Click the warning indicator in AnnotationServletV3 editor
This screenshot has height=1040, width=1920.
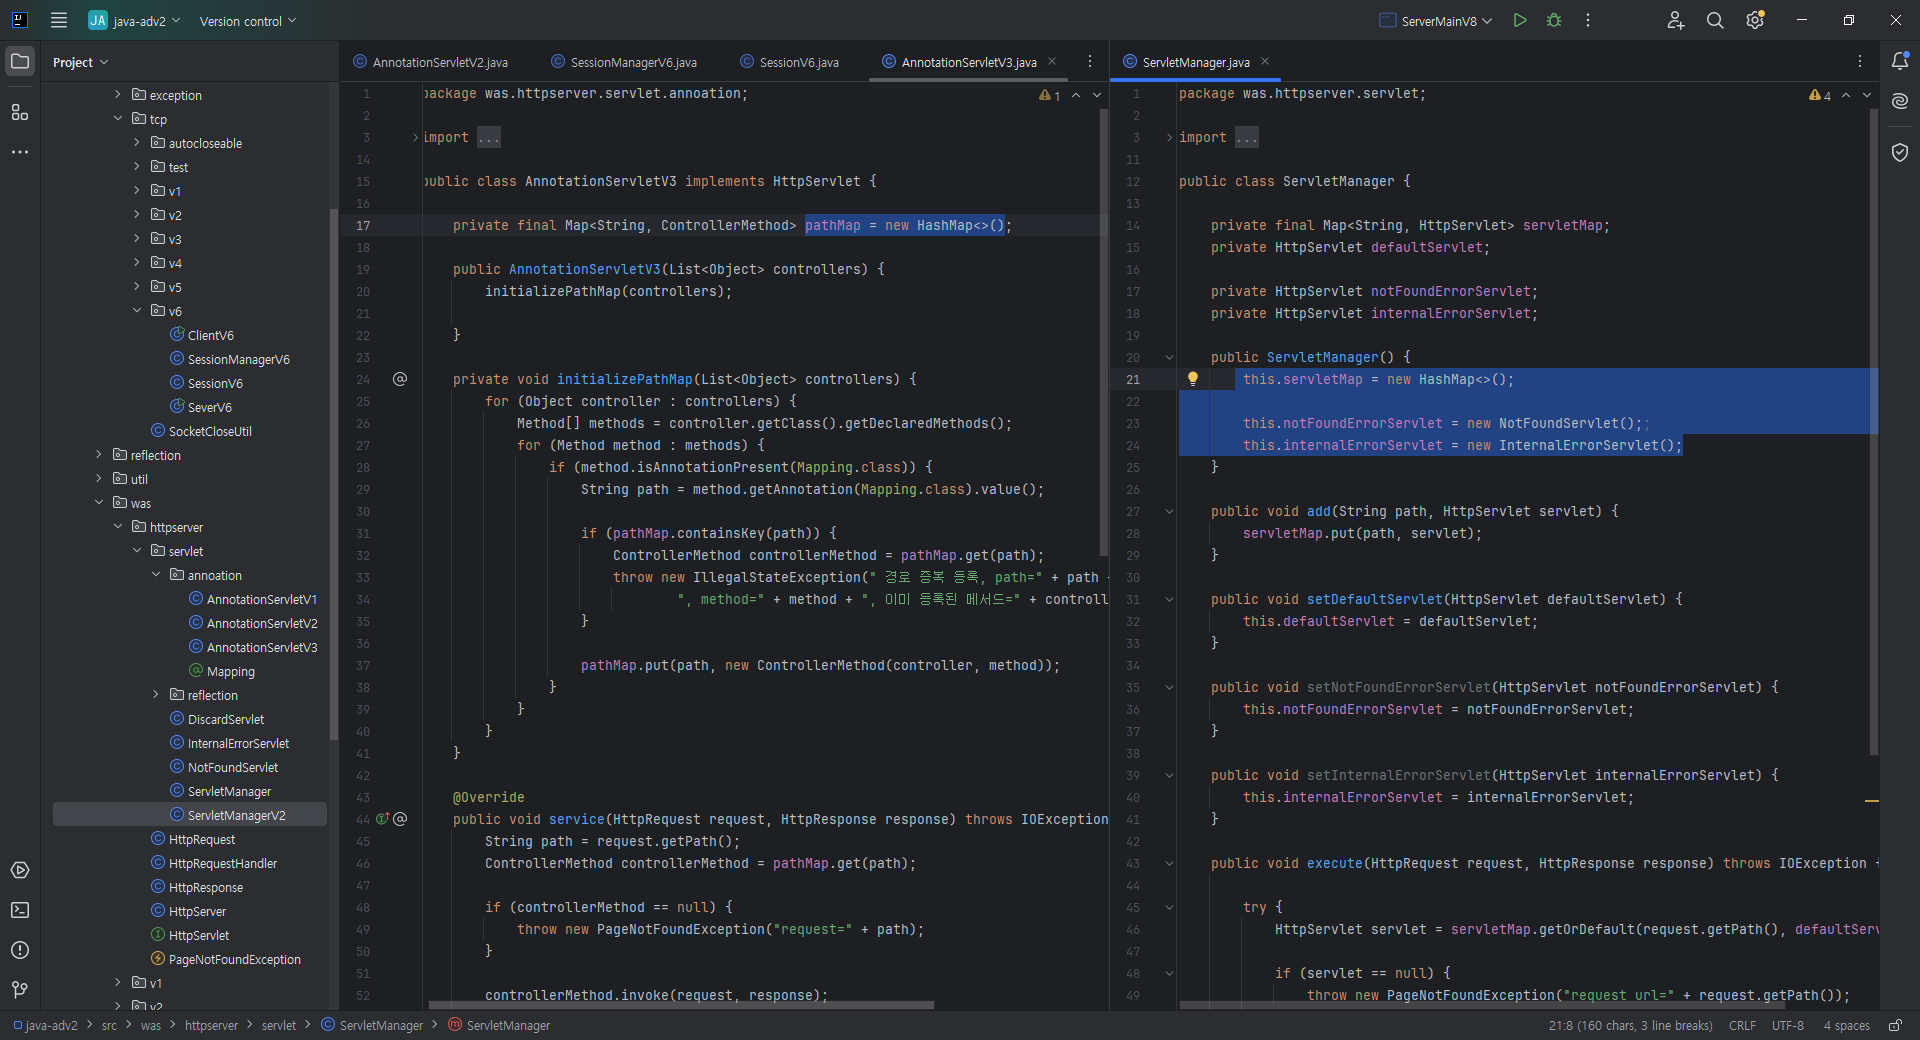point(1050,95)
